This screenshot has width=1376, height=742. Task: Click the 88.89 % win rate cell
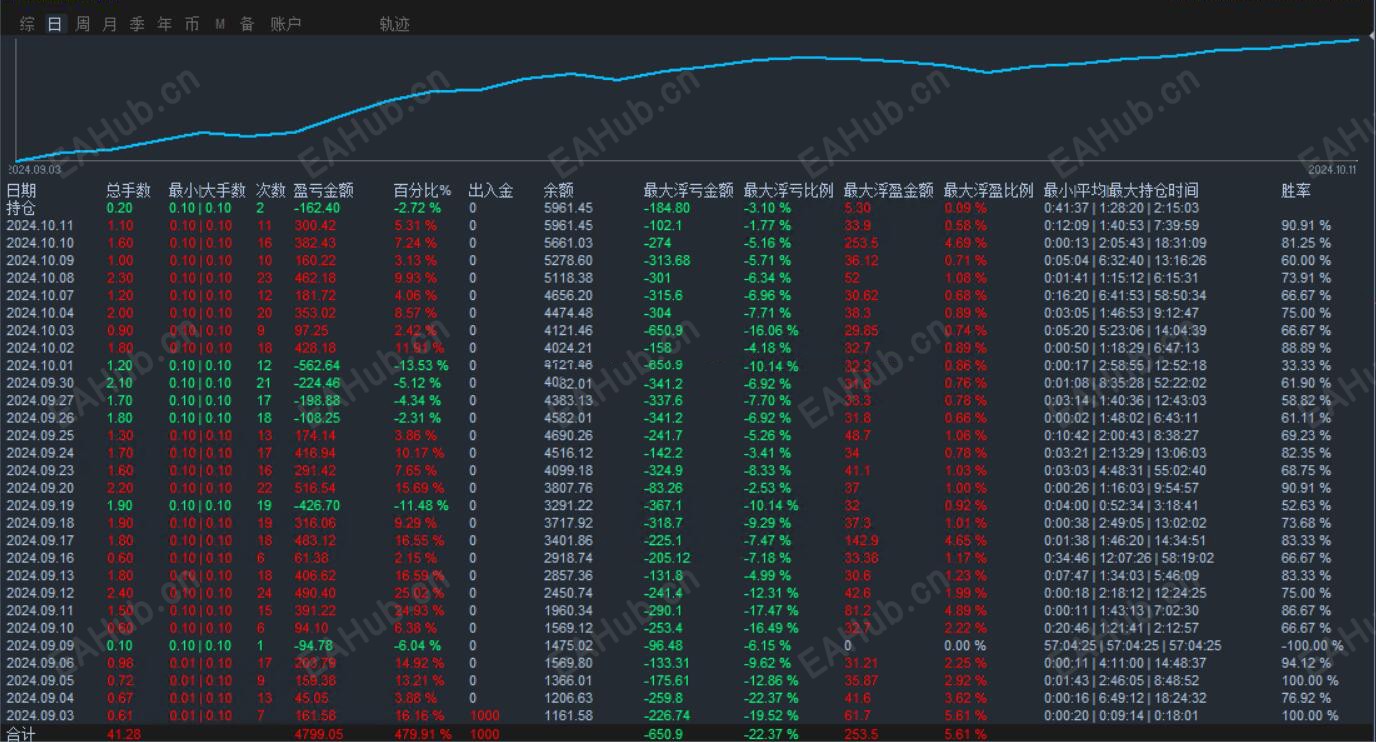[1307, 348]
